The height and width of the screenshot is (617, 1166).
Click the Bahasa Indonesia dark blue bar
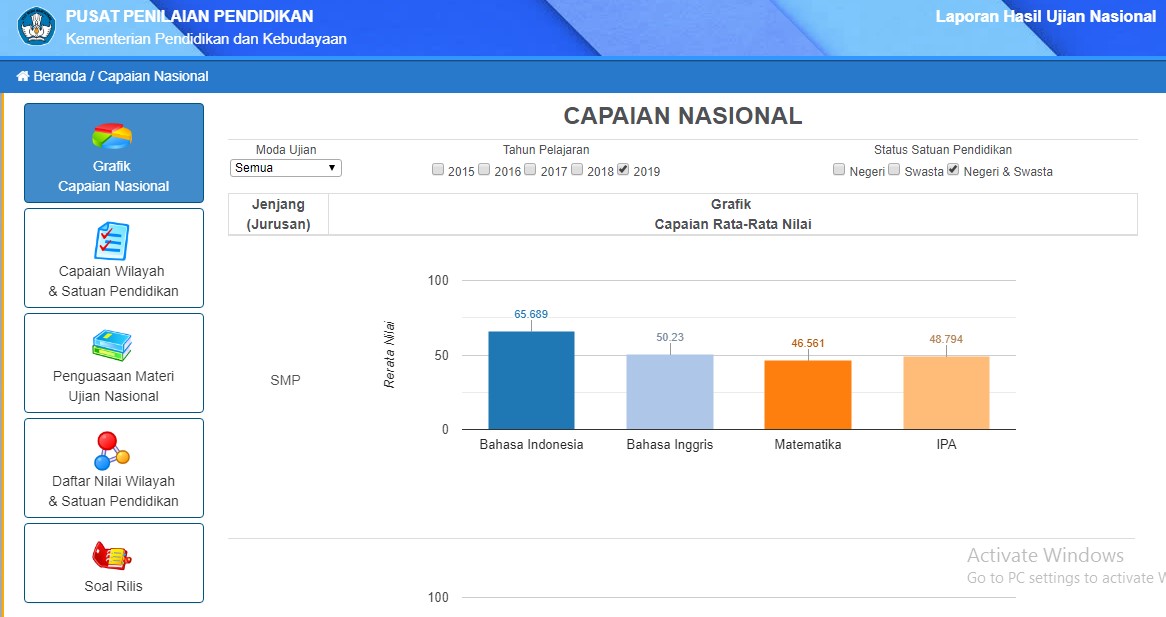pyautogui.click(x=531, y=381)
